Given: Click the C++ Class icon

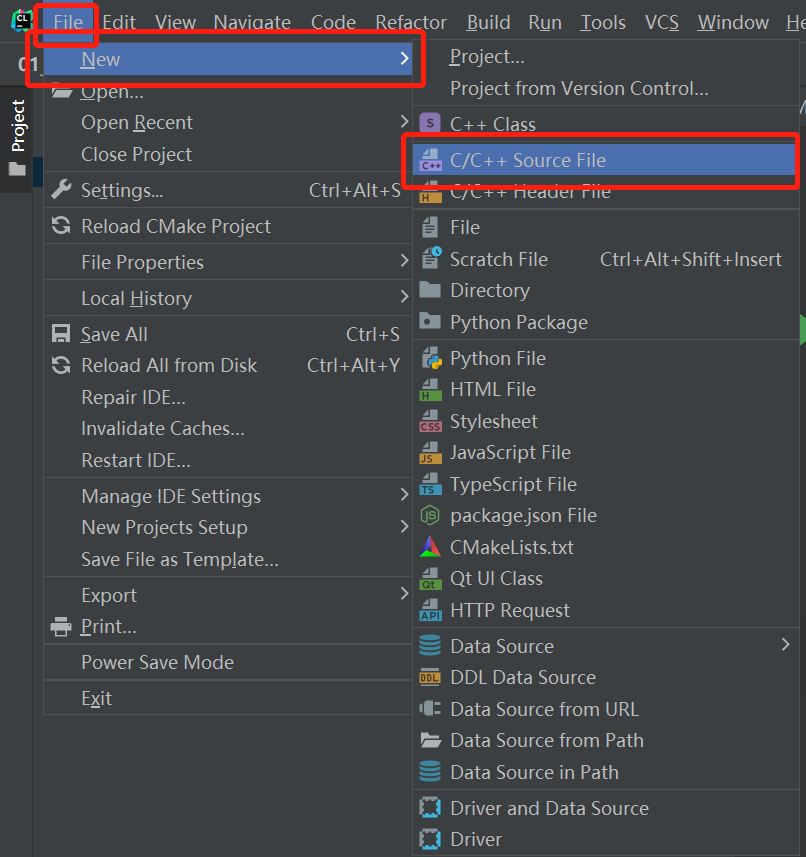Looking at the screenshot, I should point(430,124).
